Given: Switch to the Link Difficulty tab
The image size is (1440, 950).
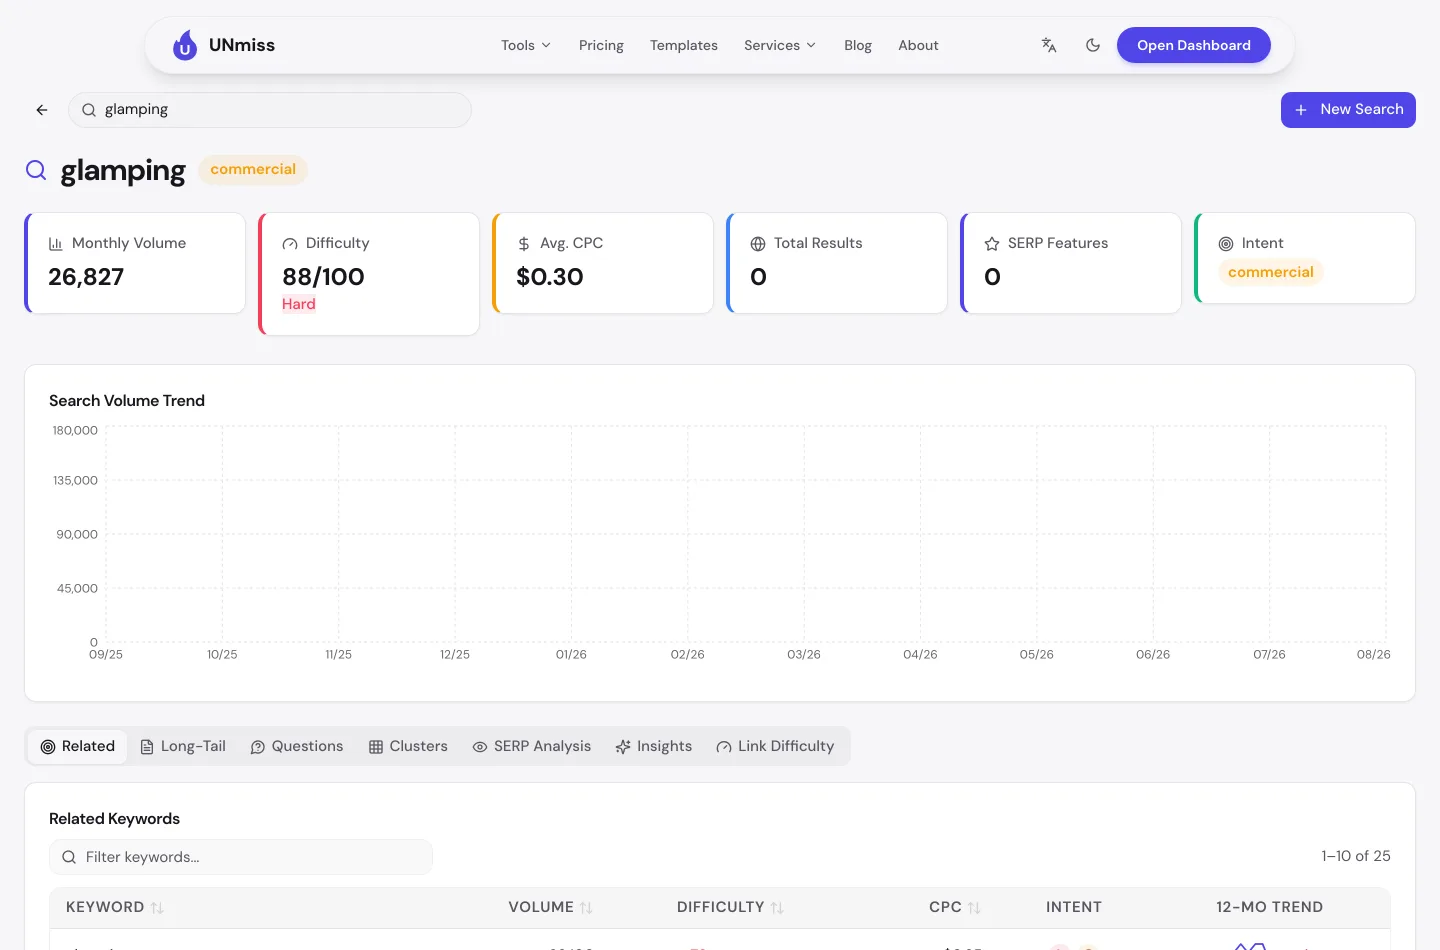Looking at the screenshot, I should point(775,746).
